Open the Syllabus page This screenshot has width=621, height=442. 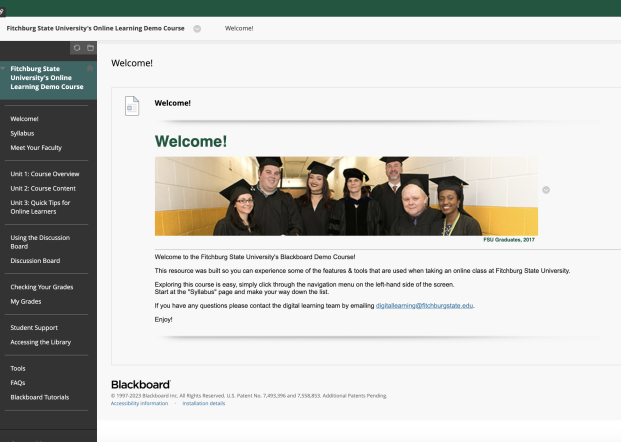click(22, 133)
